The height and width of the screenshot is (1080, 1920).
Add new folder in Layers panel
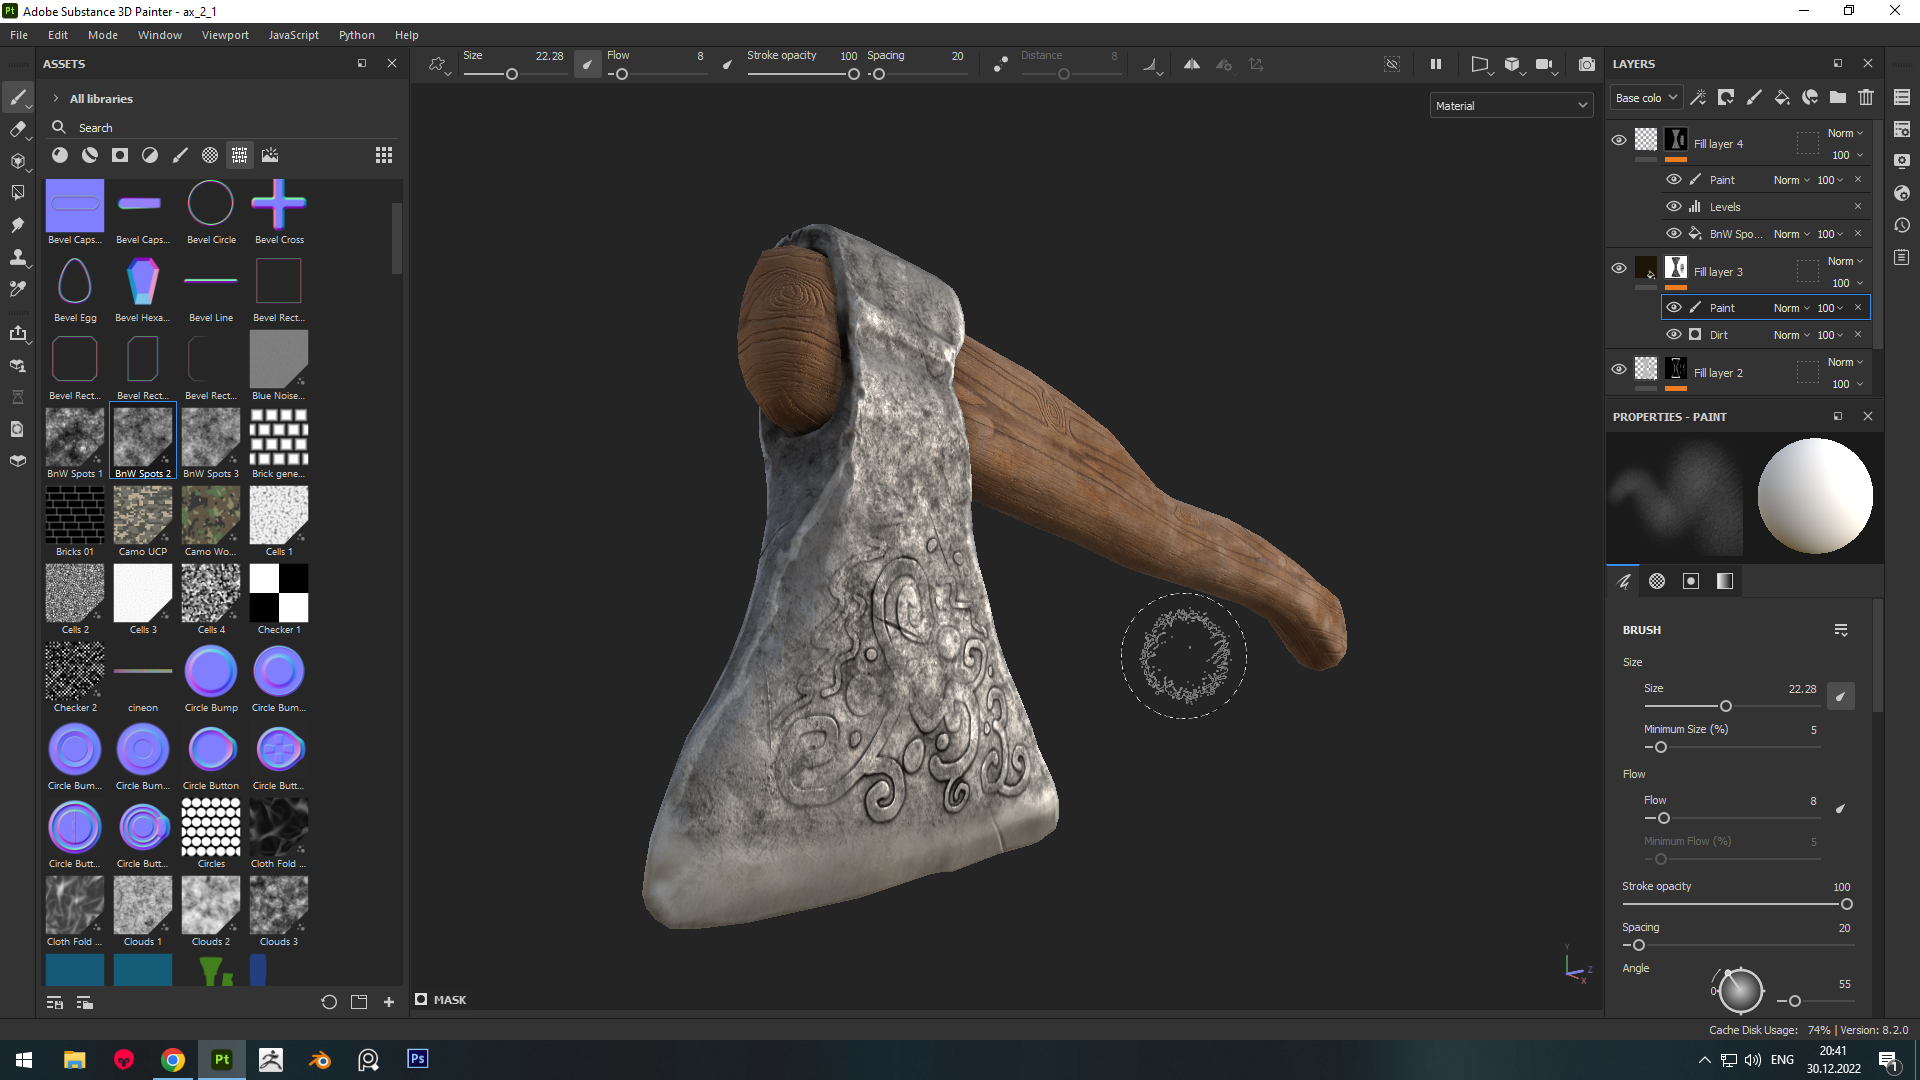click(x=1838, y=97)
